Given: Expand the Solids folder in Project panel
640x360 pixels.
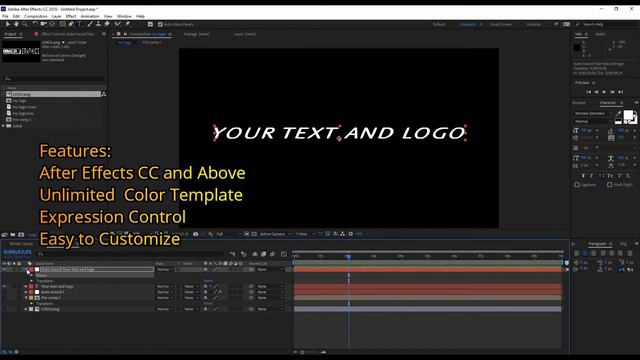Looking at the screenshot, I should [4, 126].
